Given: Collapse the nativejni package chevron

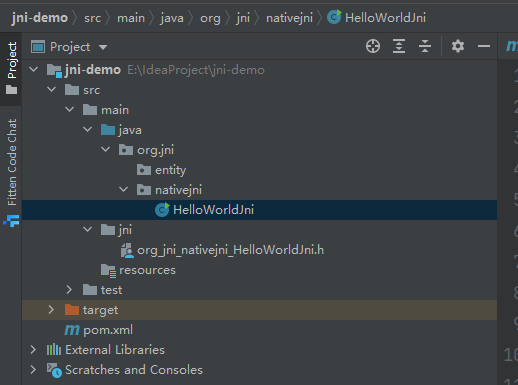Looking at the screenshot, I should click(124, 189).
